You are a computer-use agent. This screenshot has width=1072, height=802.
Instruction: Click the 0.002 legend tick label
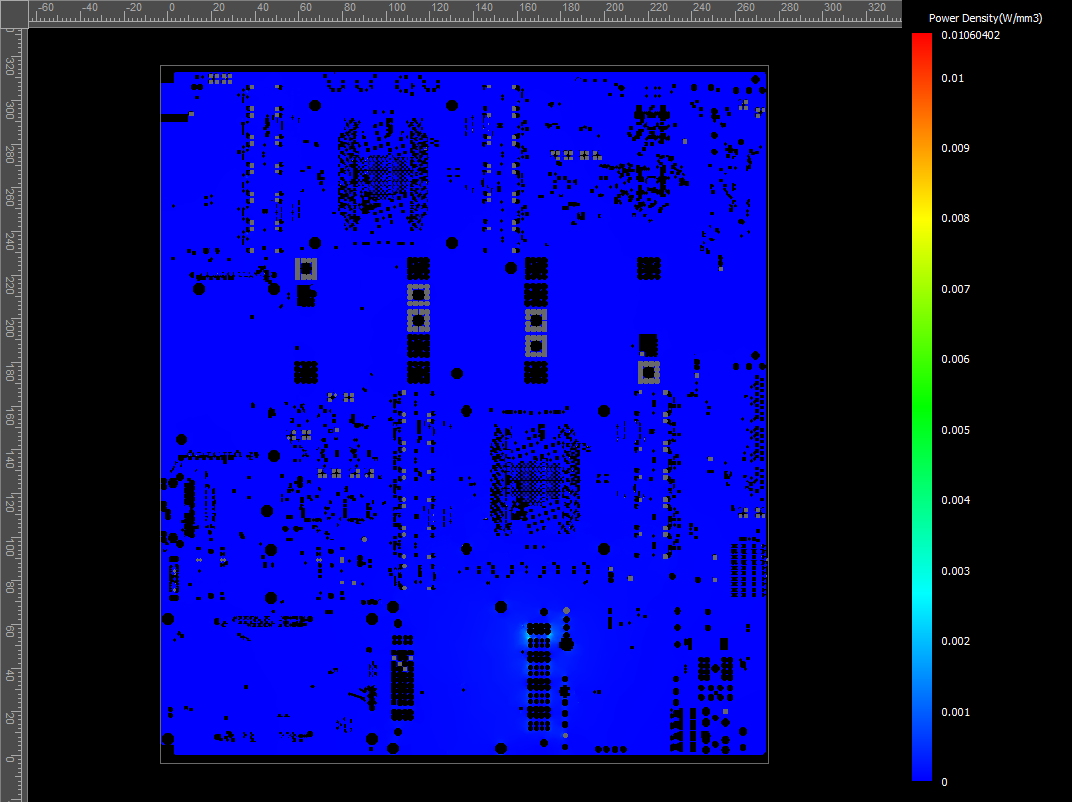[955, 641]
